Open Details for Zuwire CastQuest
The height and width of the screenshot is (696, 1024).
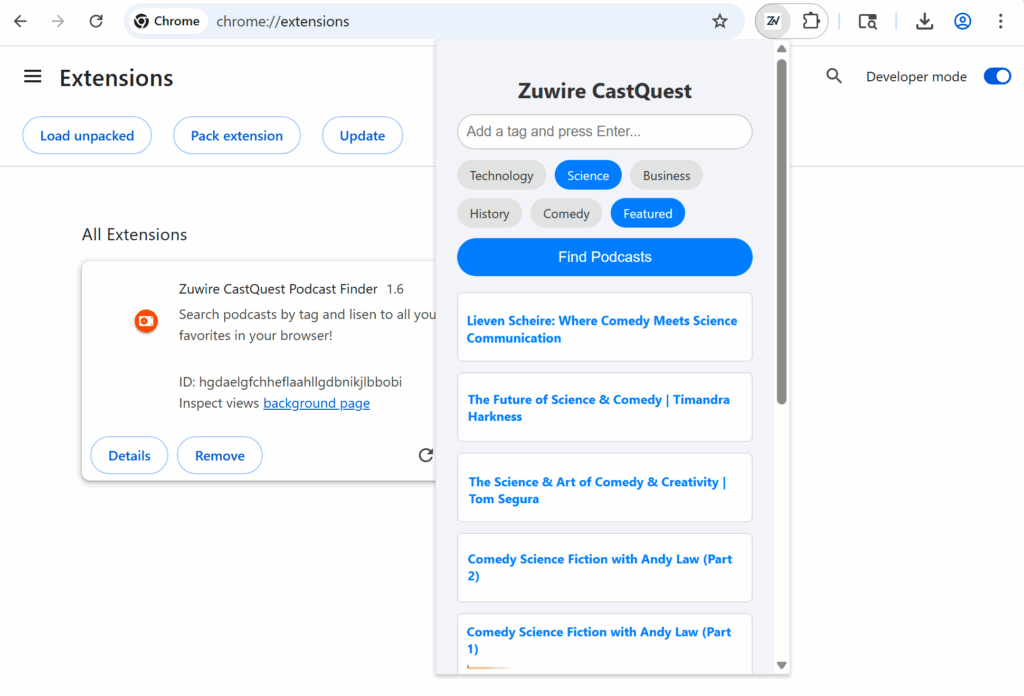point(129,456)
